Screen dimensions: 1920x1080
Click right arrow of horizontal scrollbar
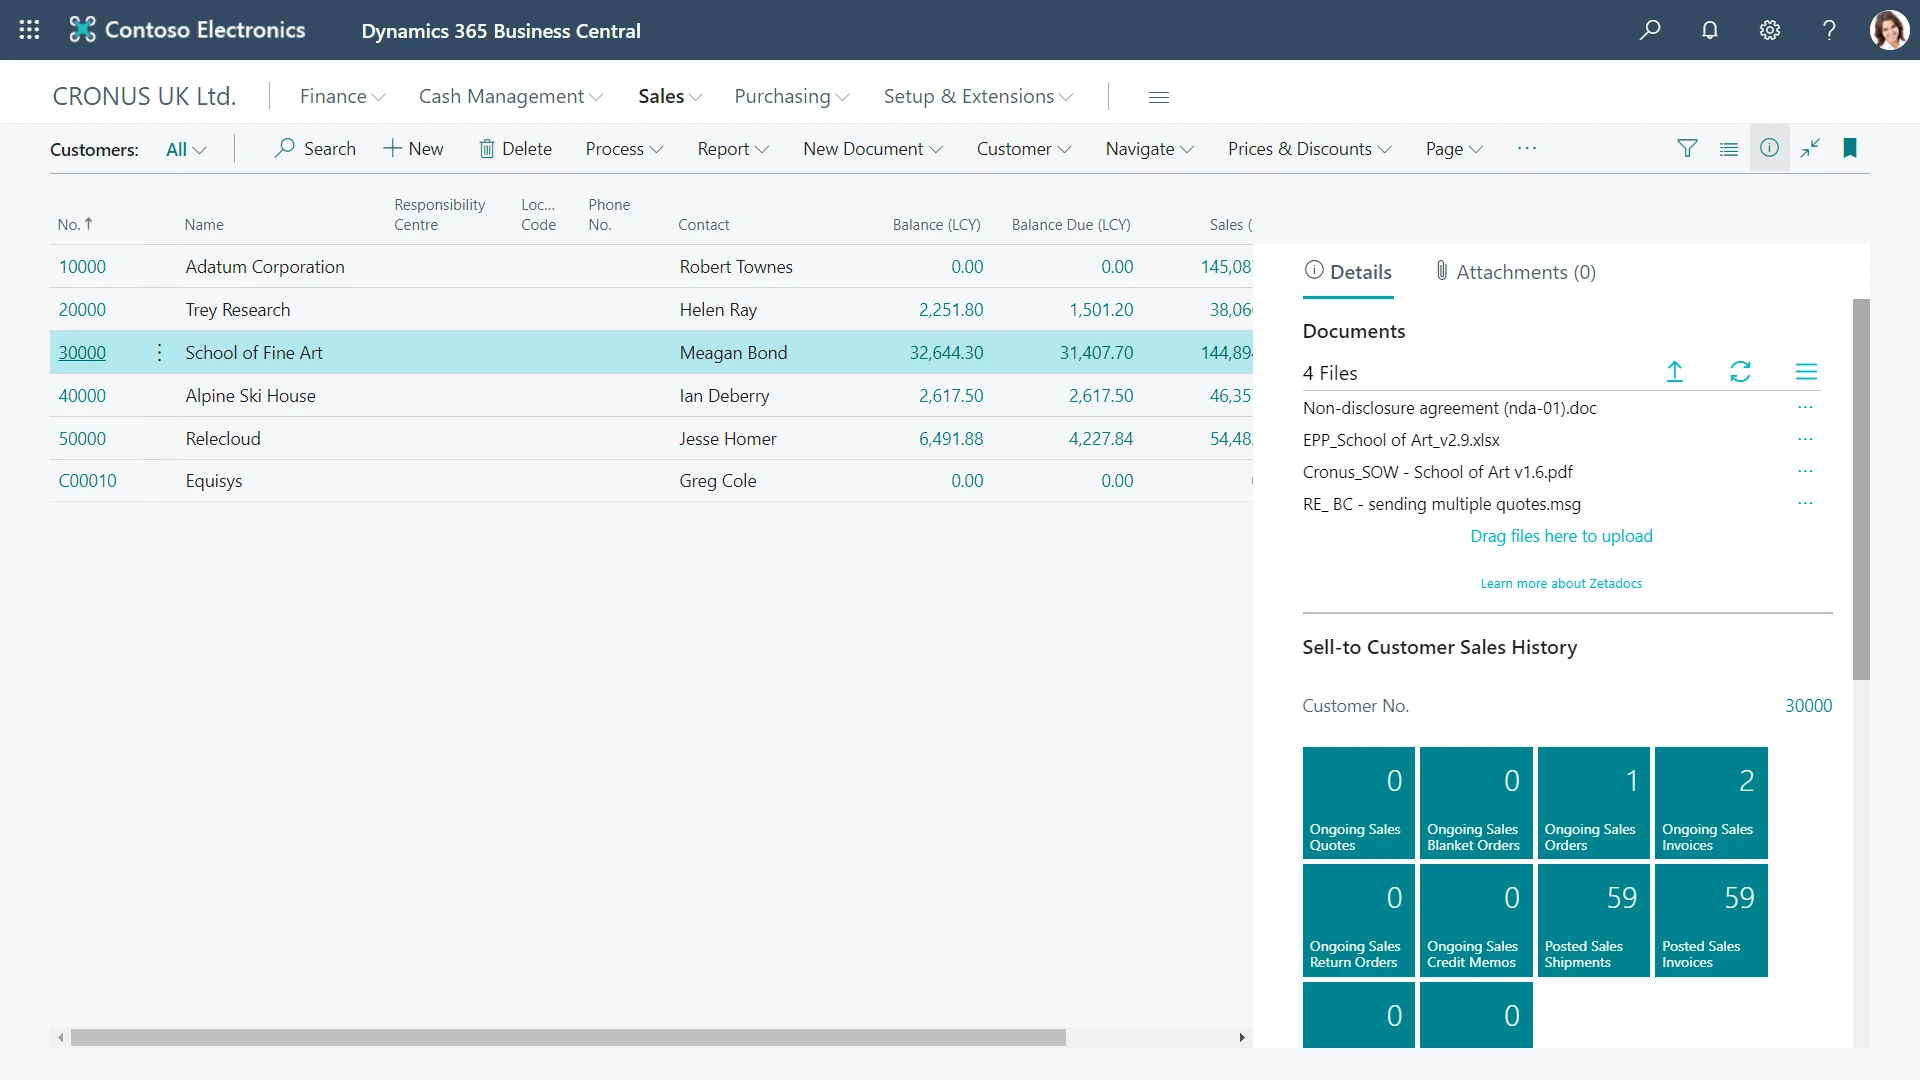(1242, 1038)
